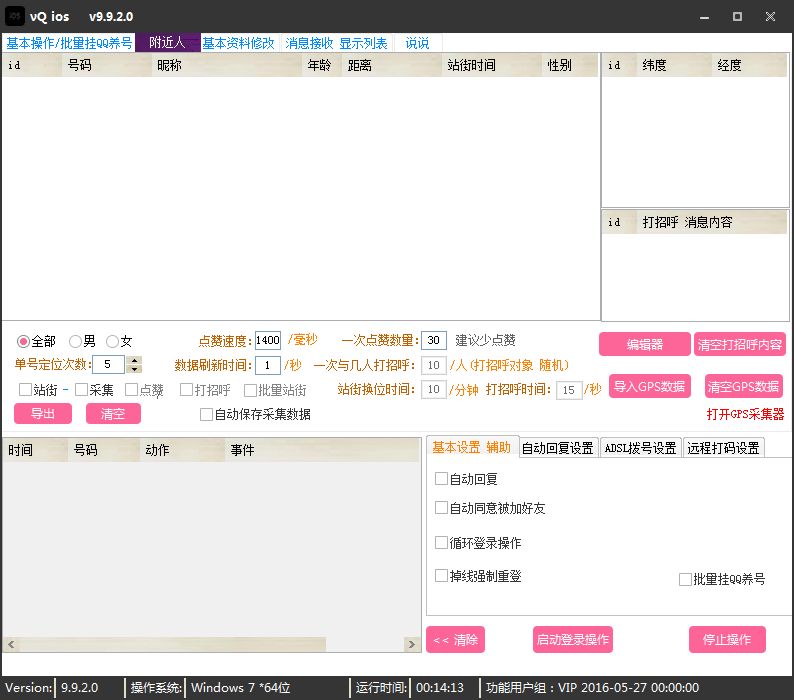Click the 数据刷新时间 input field
Image resolution: width=794 pixels, height=700 pixels.
267,365
